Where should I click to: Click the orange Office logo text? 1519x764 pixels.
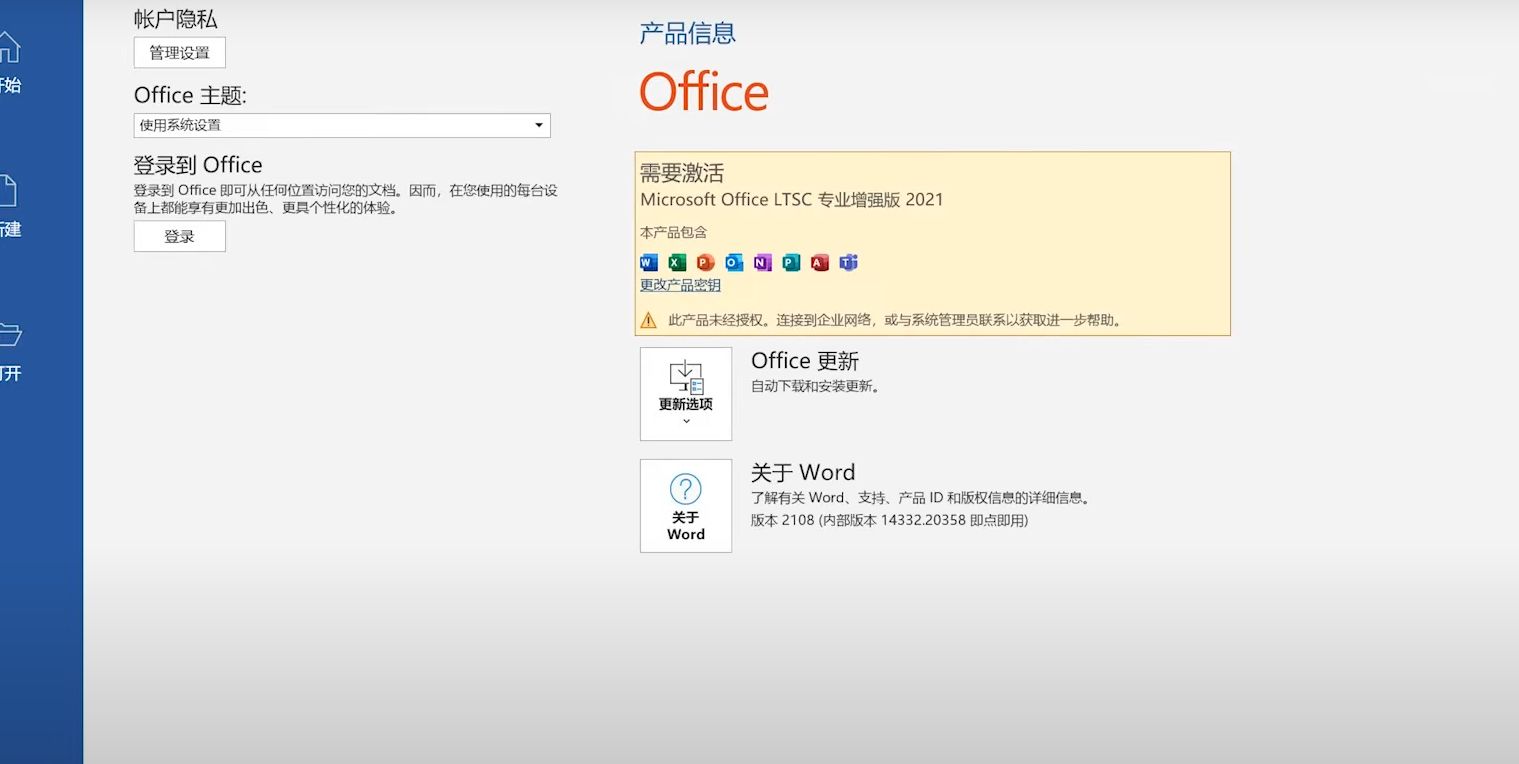(704, 92)
